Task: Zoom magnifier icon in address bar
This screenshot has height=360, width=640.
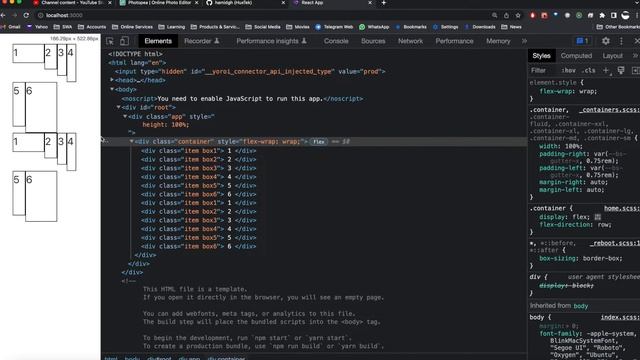Action: [494, 15]
